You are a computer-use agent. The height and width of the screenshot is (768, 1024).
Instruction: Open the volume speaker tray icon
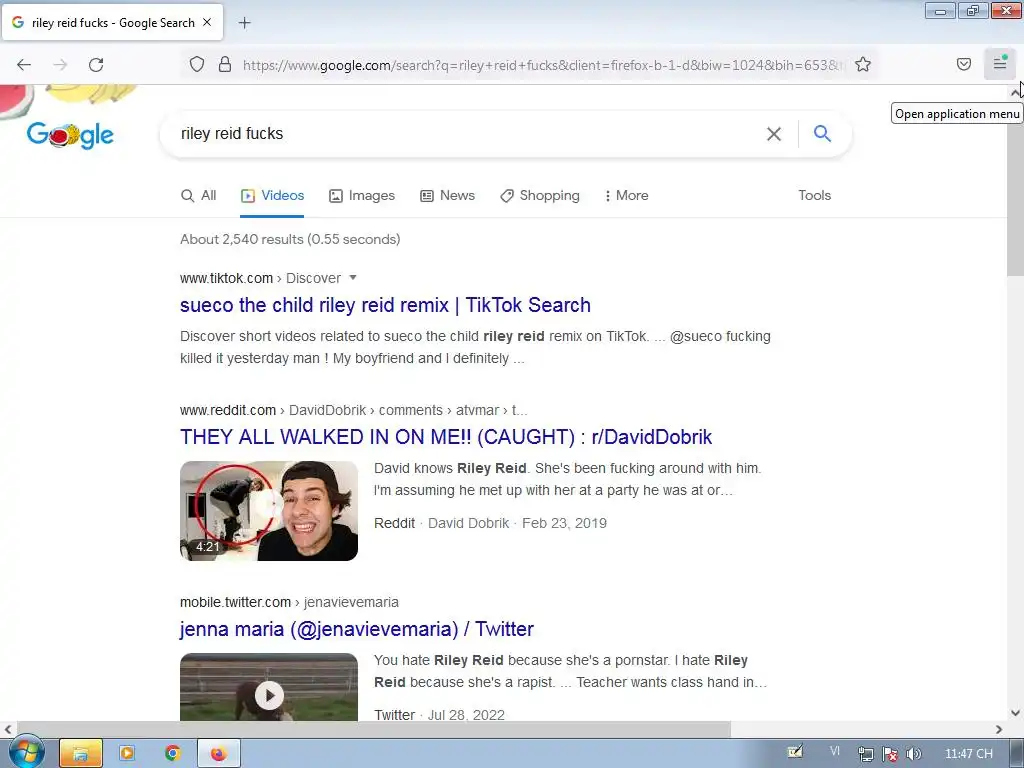pyautogui.click(x=914, y=754)
